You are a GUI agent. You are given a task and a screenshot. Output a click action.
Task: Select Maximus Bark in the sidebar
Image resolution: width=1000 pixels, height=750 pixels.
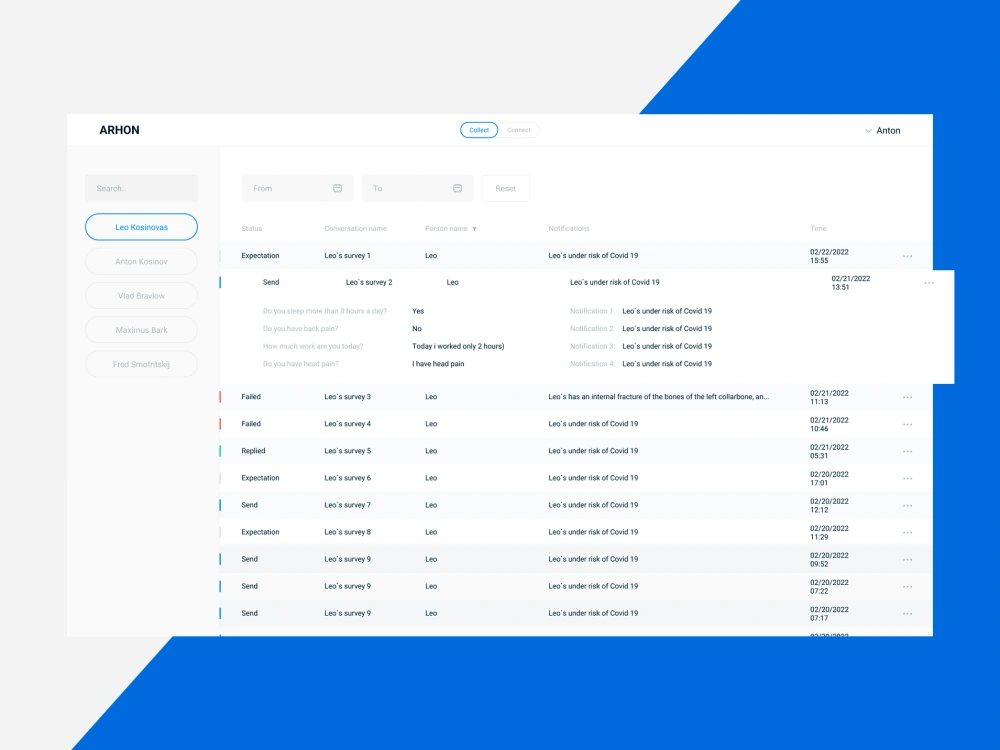[142, 330]
